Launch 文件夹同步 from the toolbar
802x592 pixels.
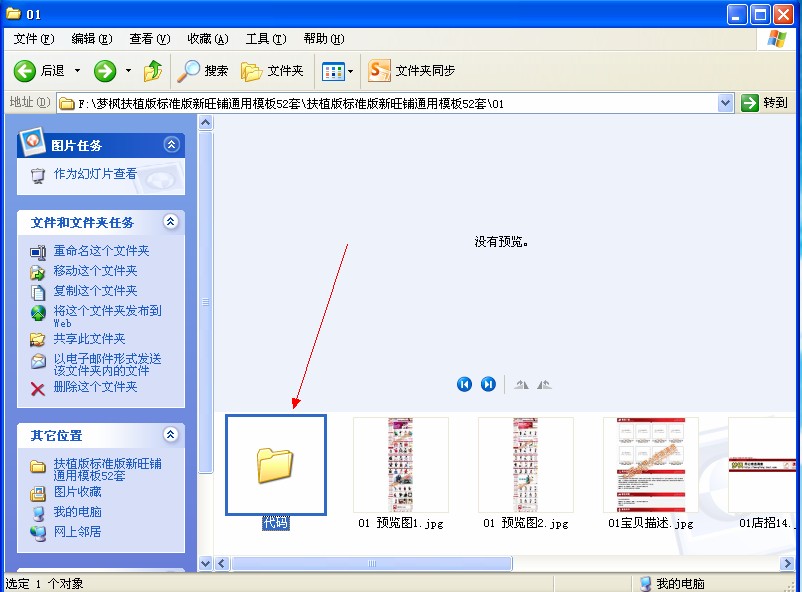403,71
